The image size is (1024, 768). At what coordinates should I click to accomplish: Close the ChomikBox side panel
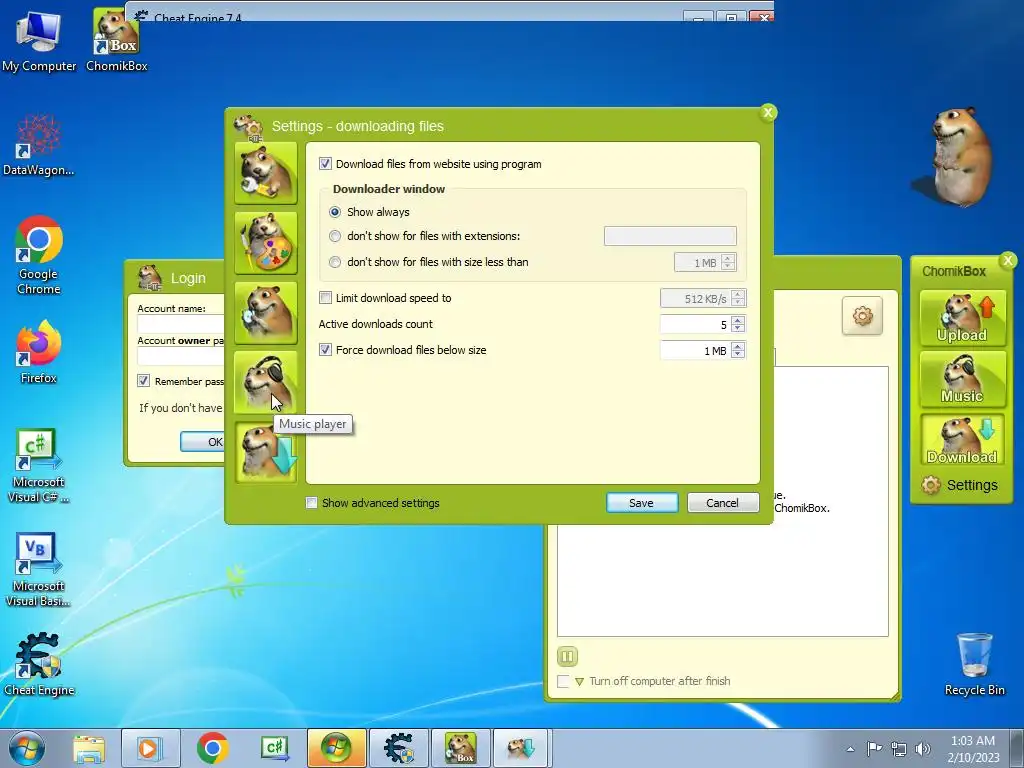pos(1008,261)
